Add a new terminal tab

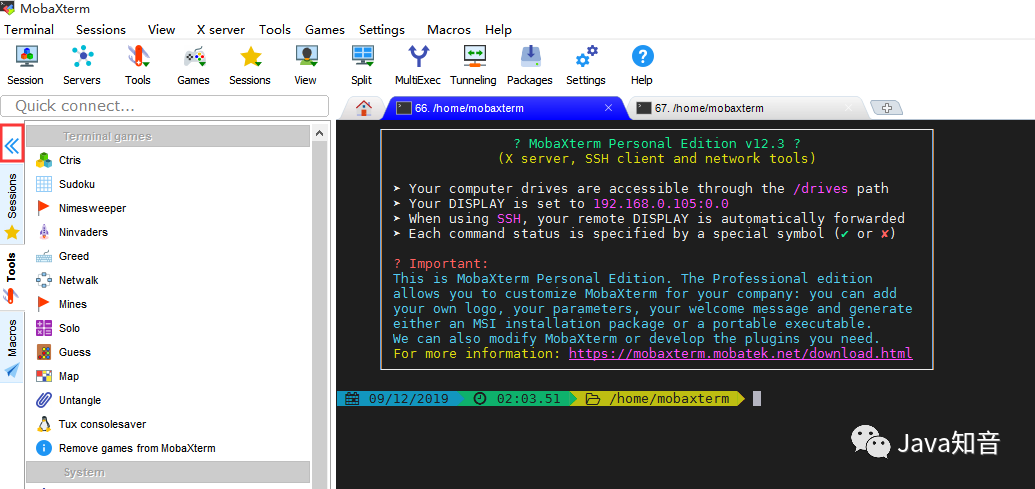point(886,109)
